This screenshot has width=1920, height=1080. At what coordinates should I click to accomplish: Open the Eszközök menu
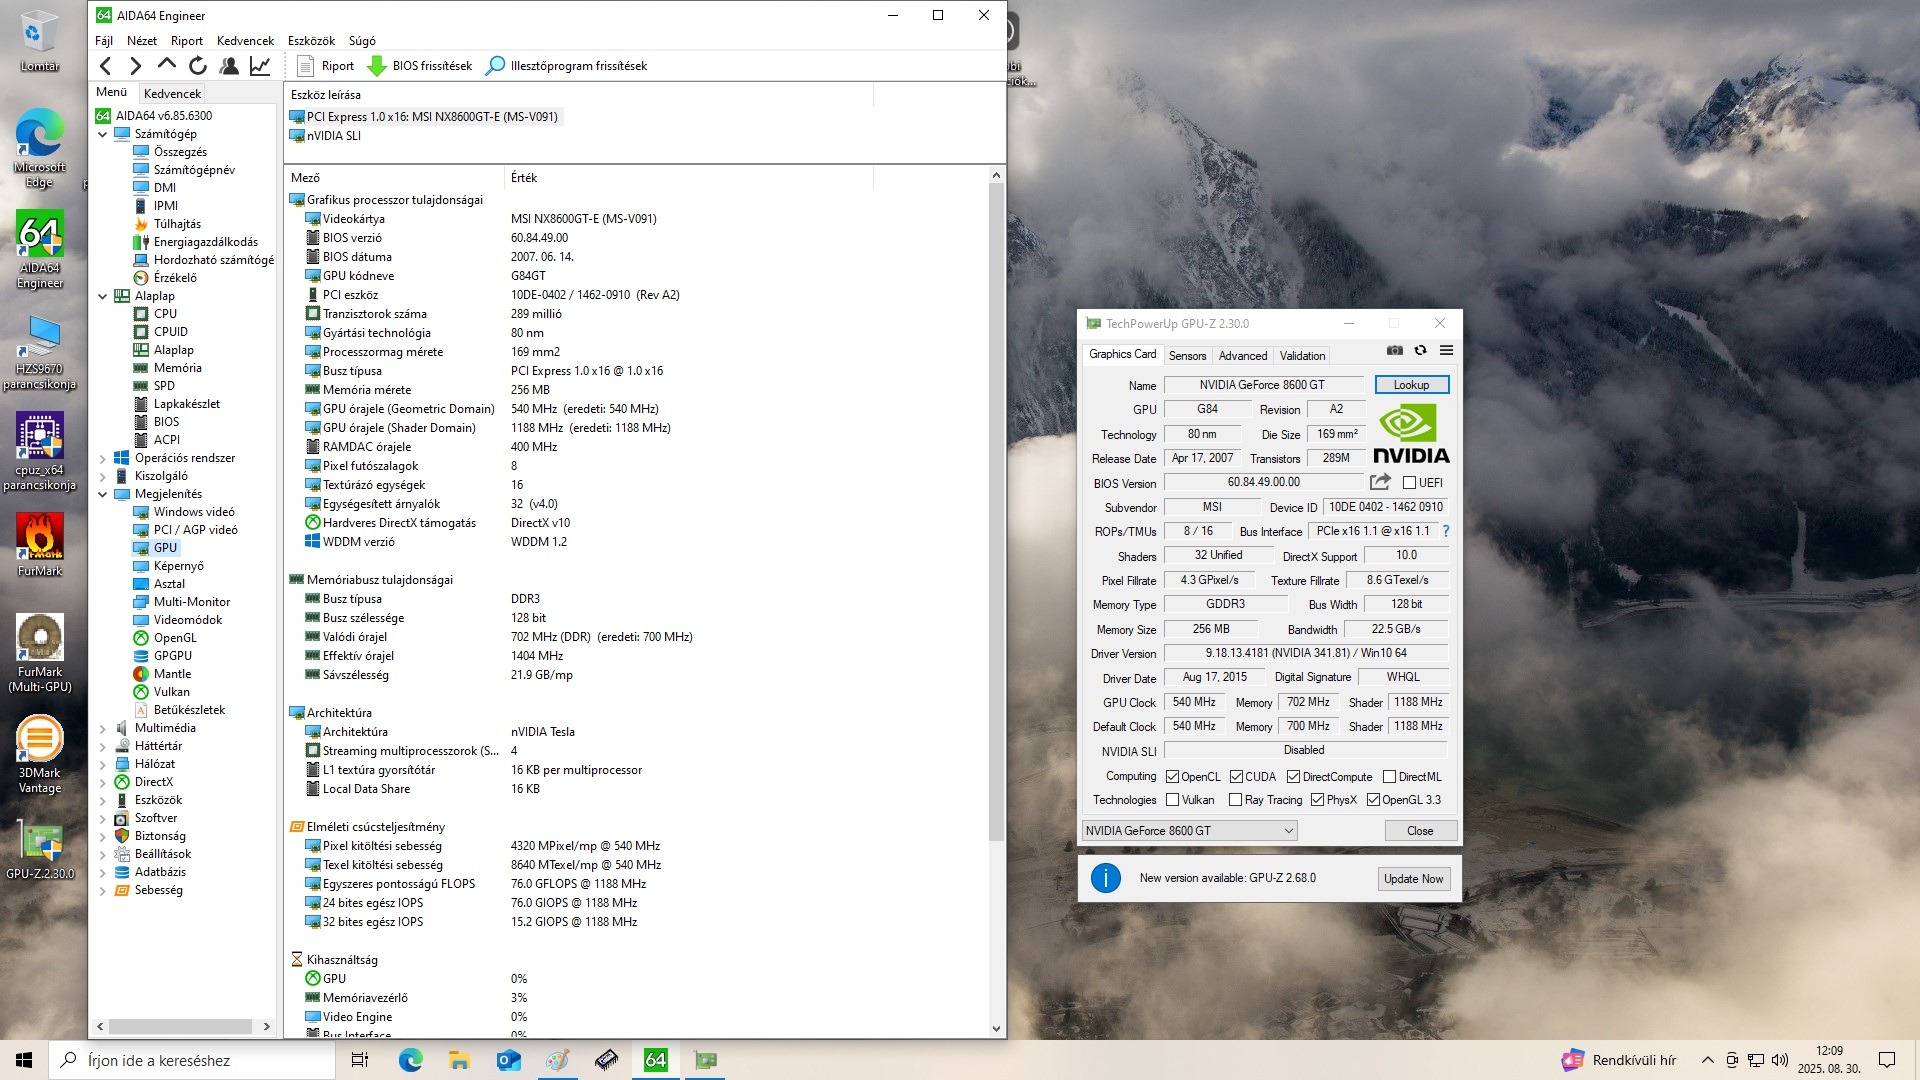point(311,41)
